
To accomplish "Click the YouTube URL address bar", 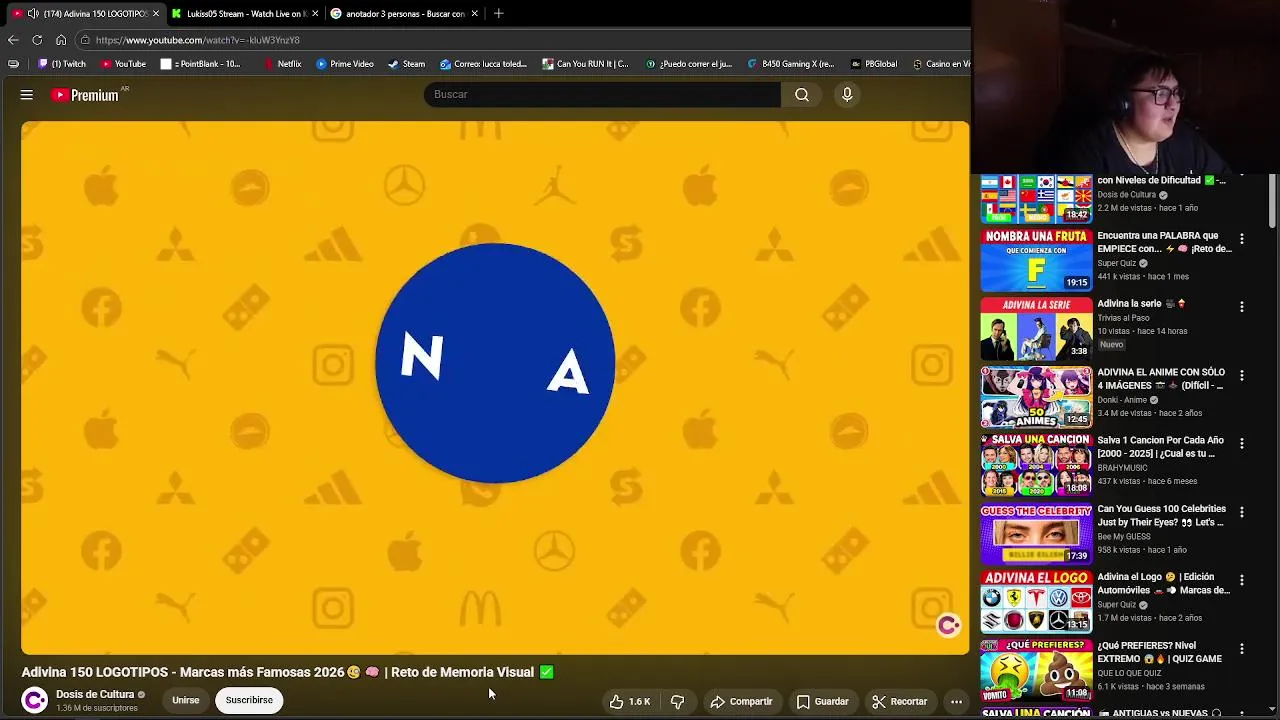I will coord(520,40).
